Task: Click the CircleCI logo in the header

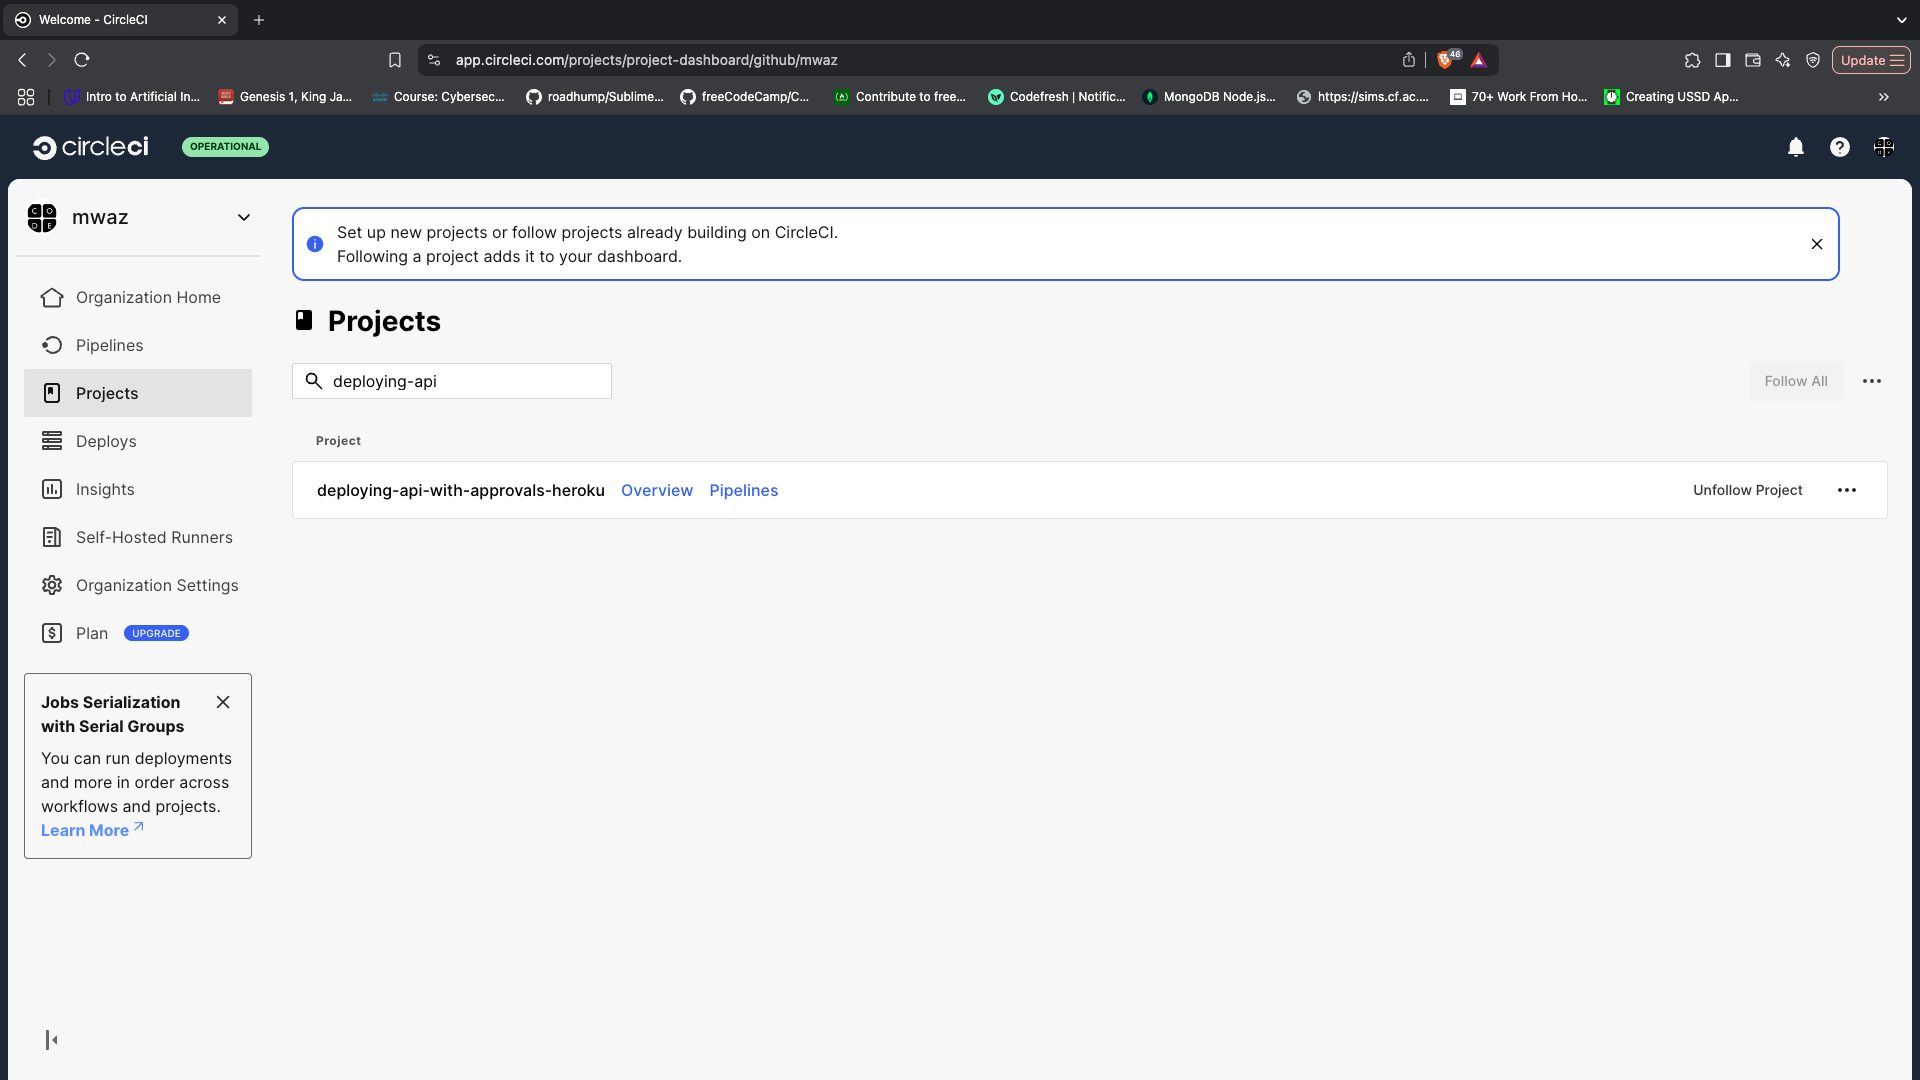Action: (90, 147)
